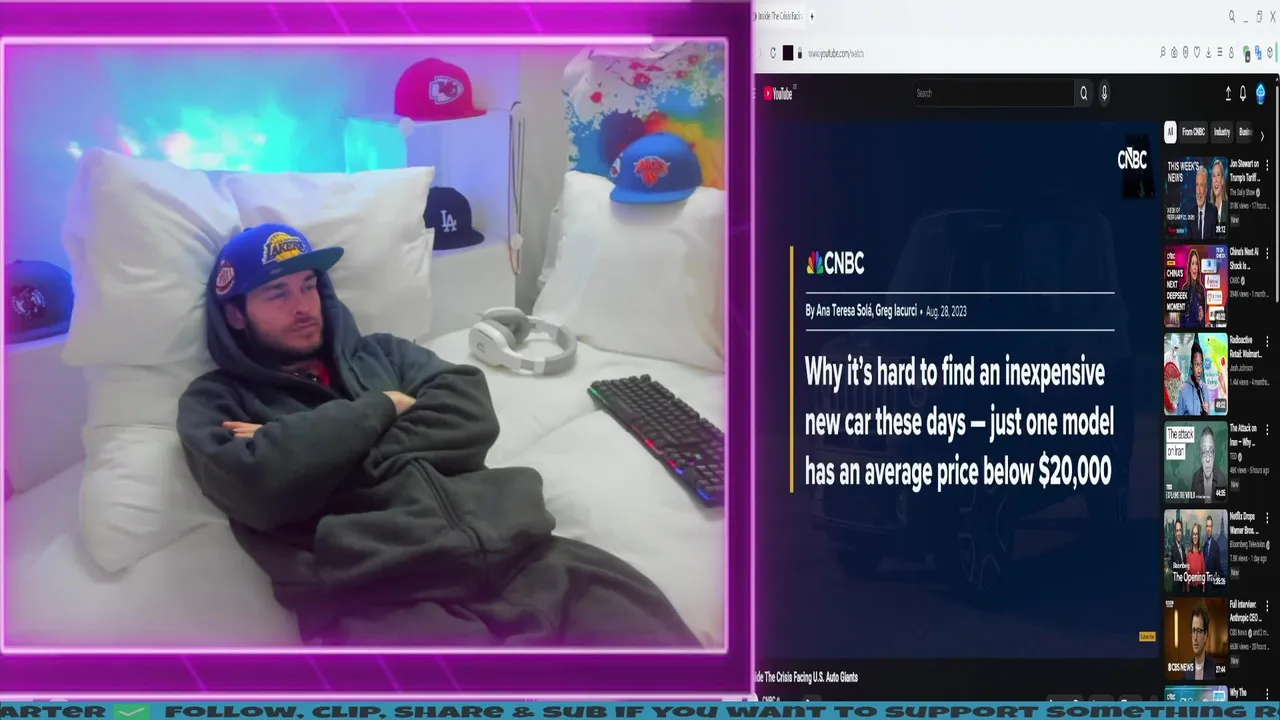Click the green extension icon

[x=1246, y=52]
